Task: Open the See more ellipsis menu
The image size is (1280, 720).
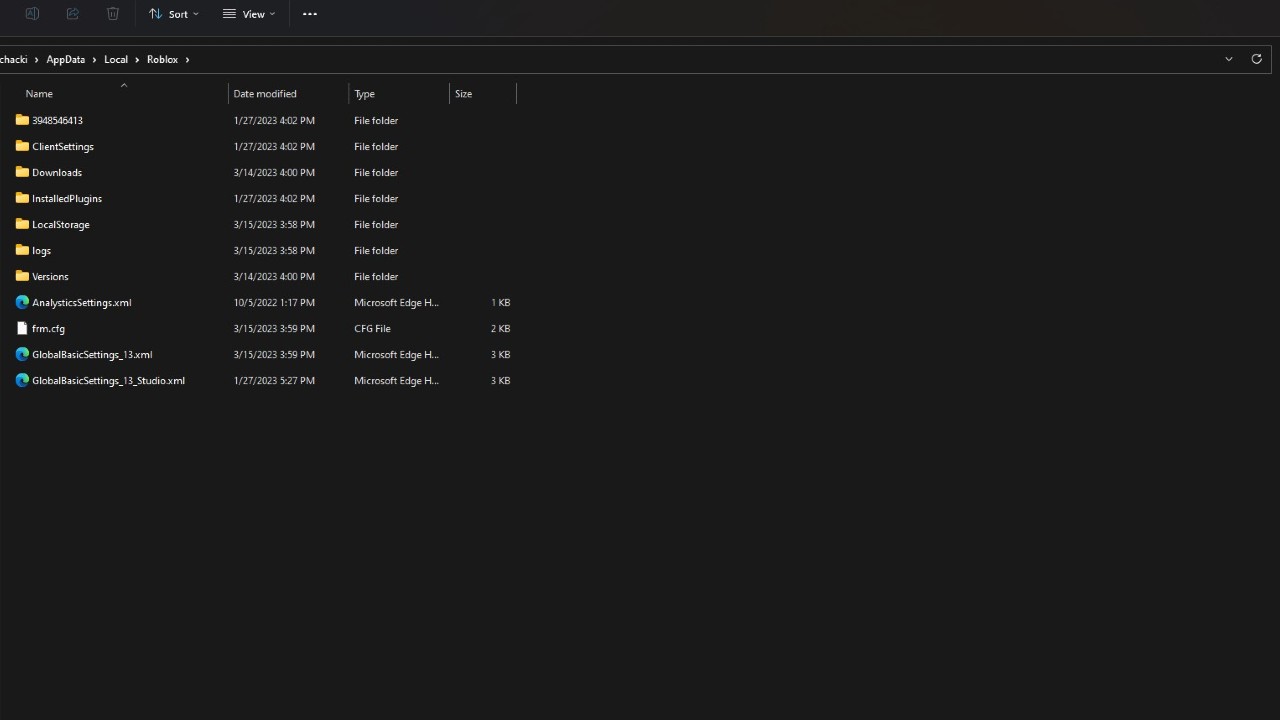Action: [x=310, y=14]
